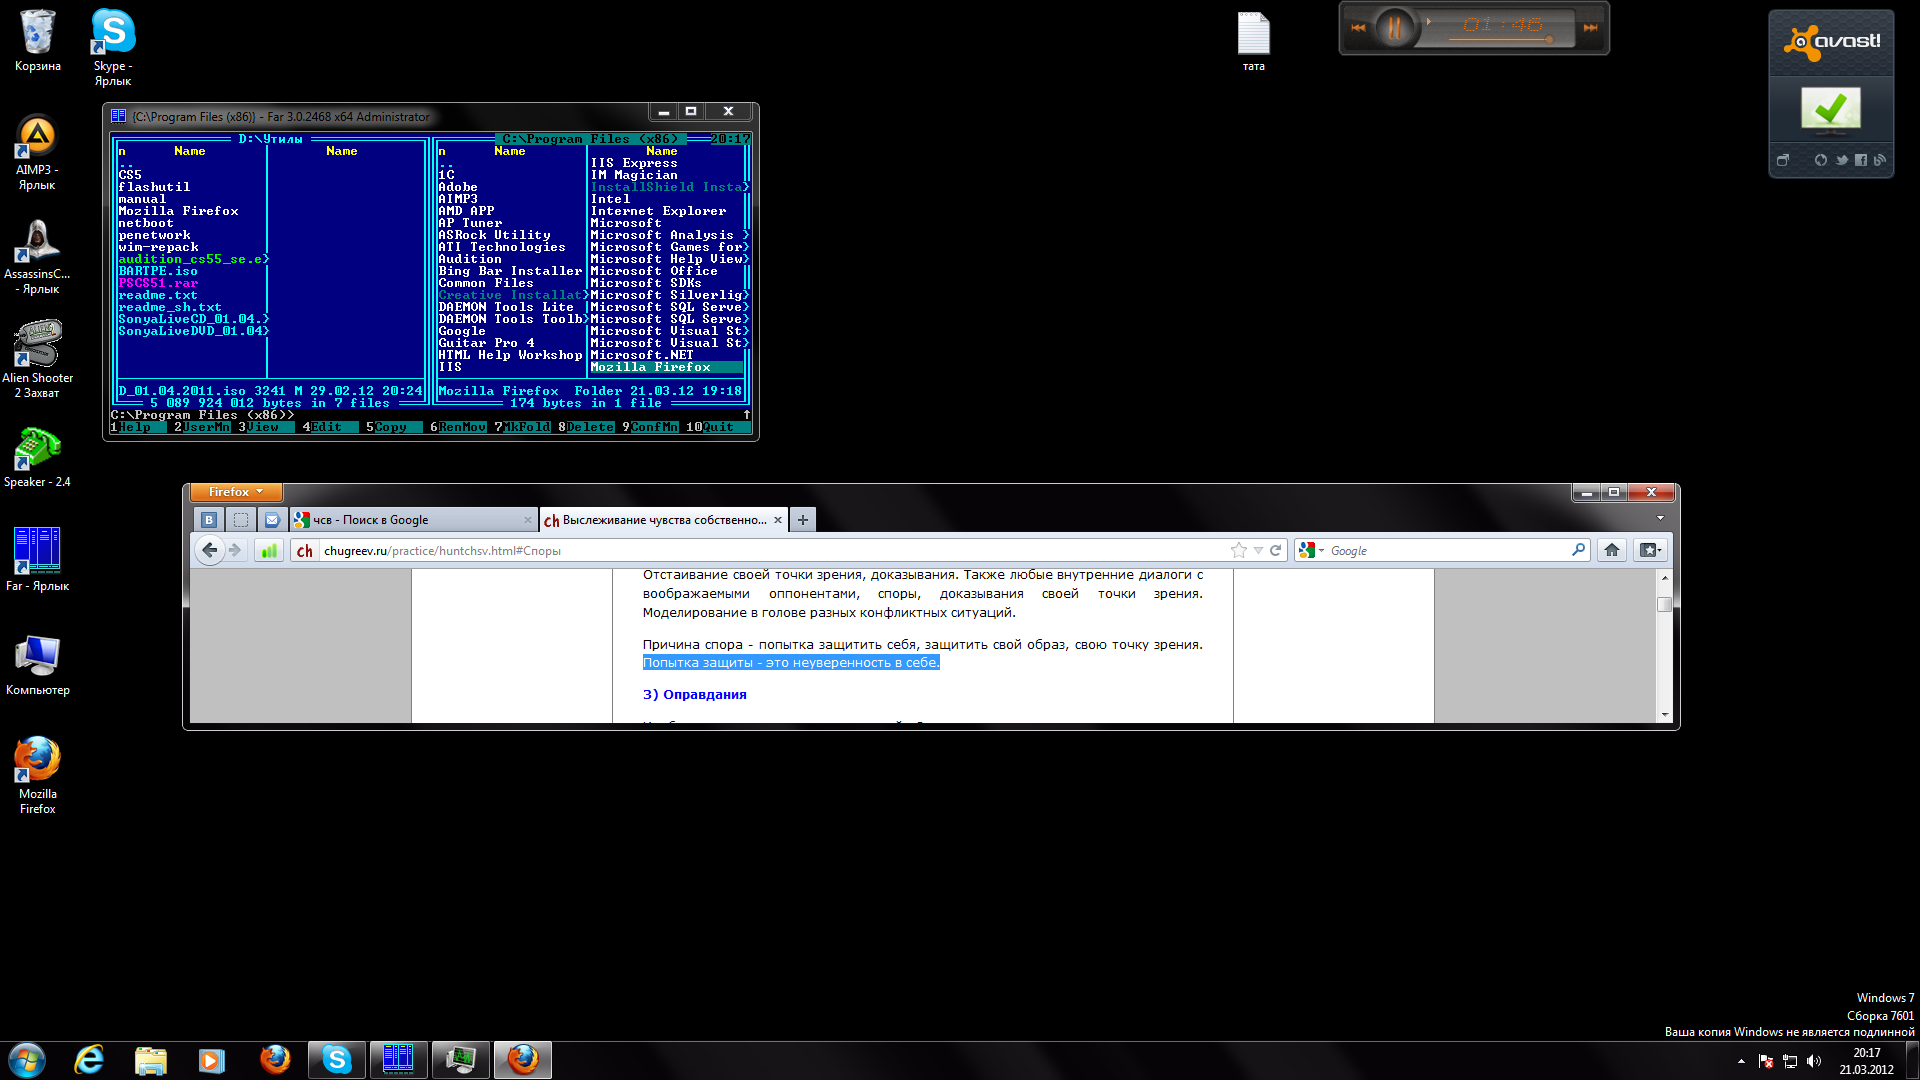Select 'Internet Explorer' folder in Far

tap(658, 211)
